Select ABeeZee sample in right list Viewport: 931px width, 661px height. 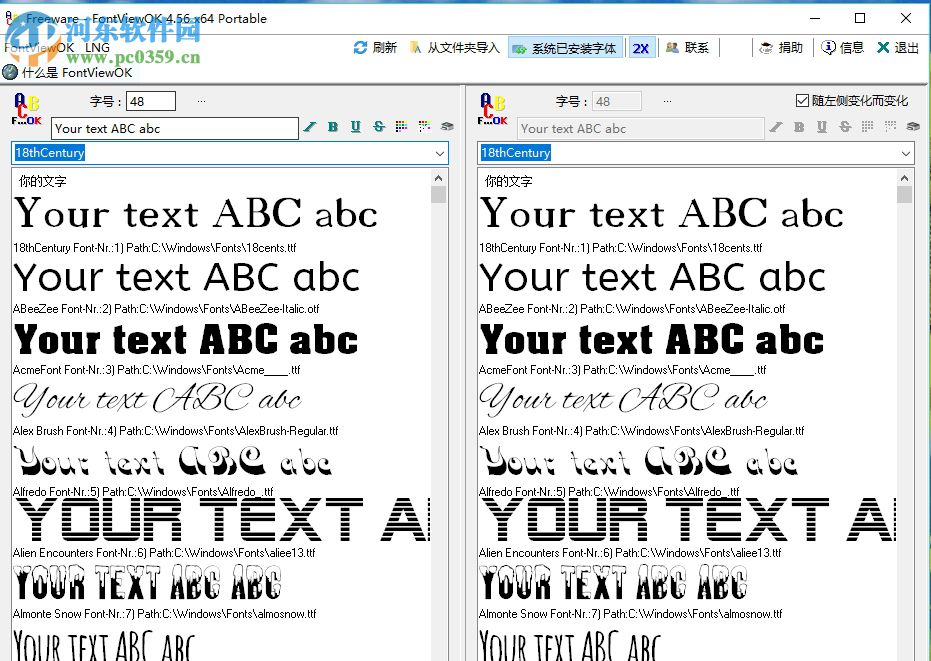point(653,277)
